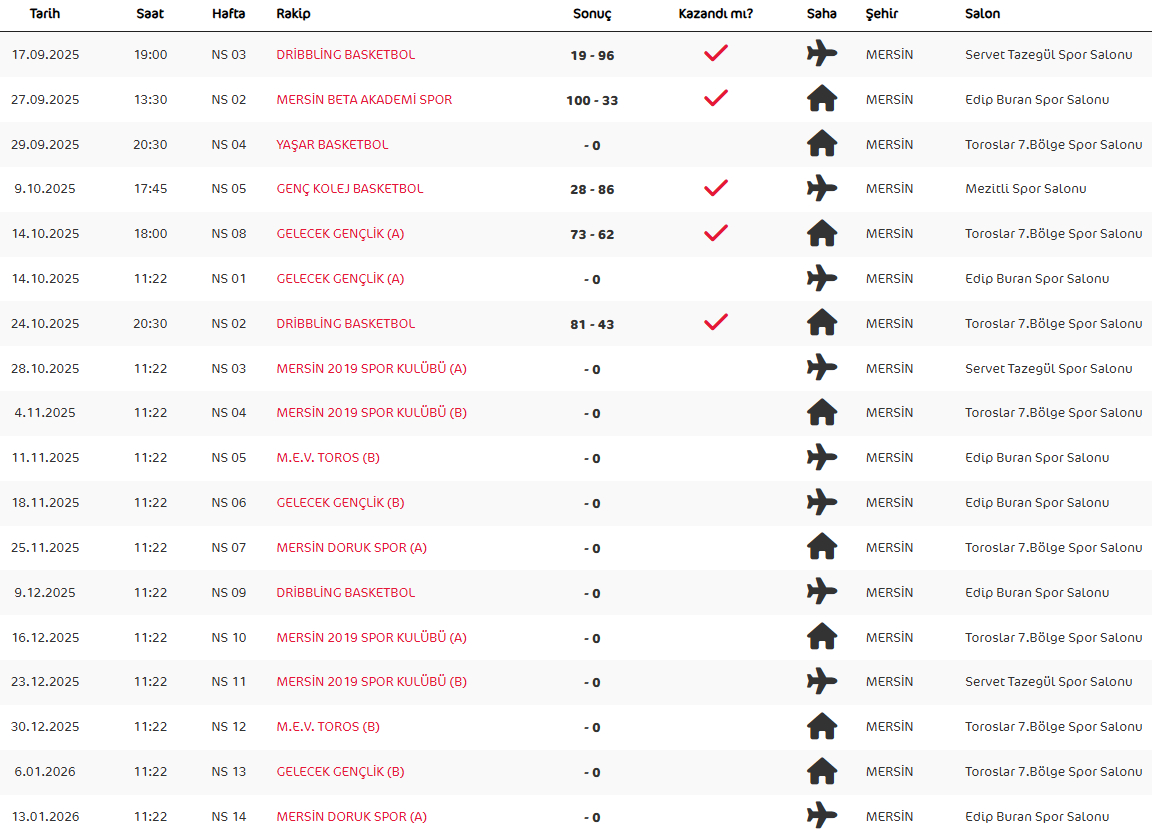The height and width of the screenshot is (829, 1152).
Task: Open GELECEK GENÇLİK (B) link on 18.11.2025
Action: click(x=340, y=503)
